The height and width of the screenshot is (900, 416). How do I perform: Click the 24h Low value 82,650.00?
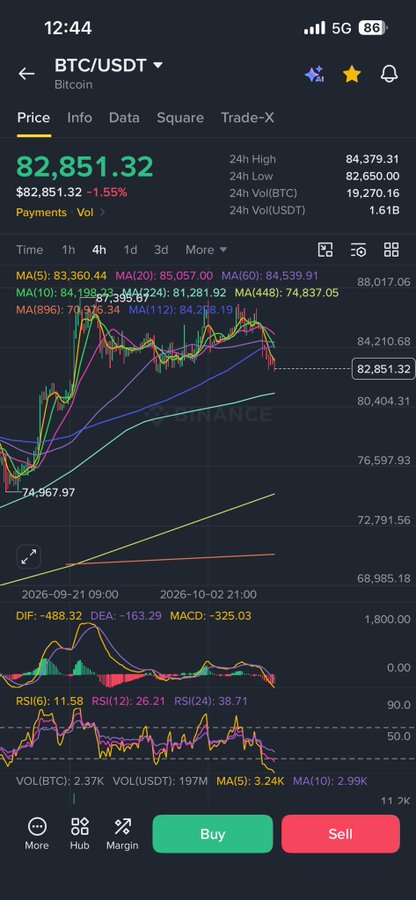(x=372, y=176)
